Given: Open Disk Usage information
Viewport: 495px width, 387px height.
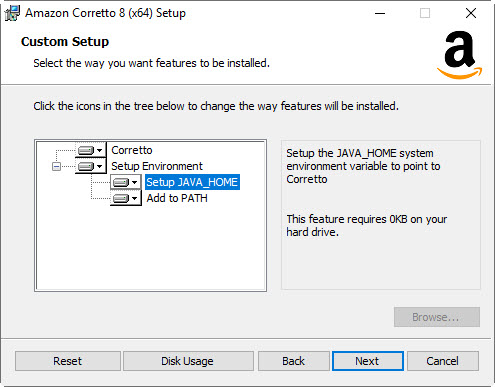Looking at the screenshot, I should tap(188, 361).
